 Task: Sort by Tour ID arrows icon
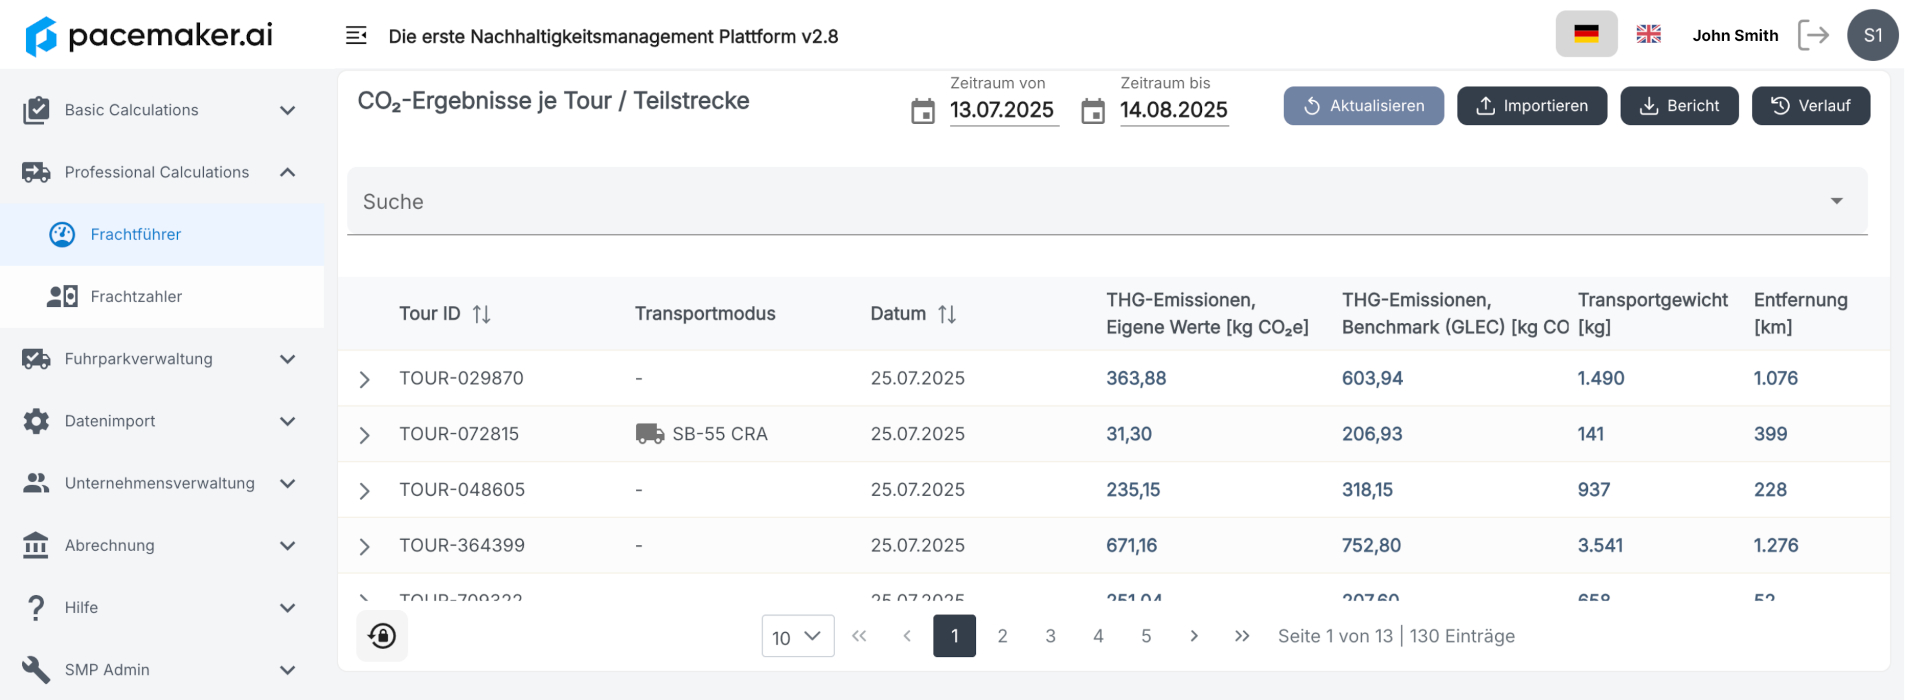(482, 314)
